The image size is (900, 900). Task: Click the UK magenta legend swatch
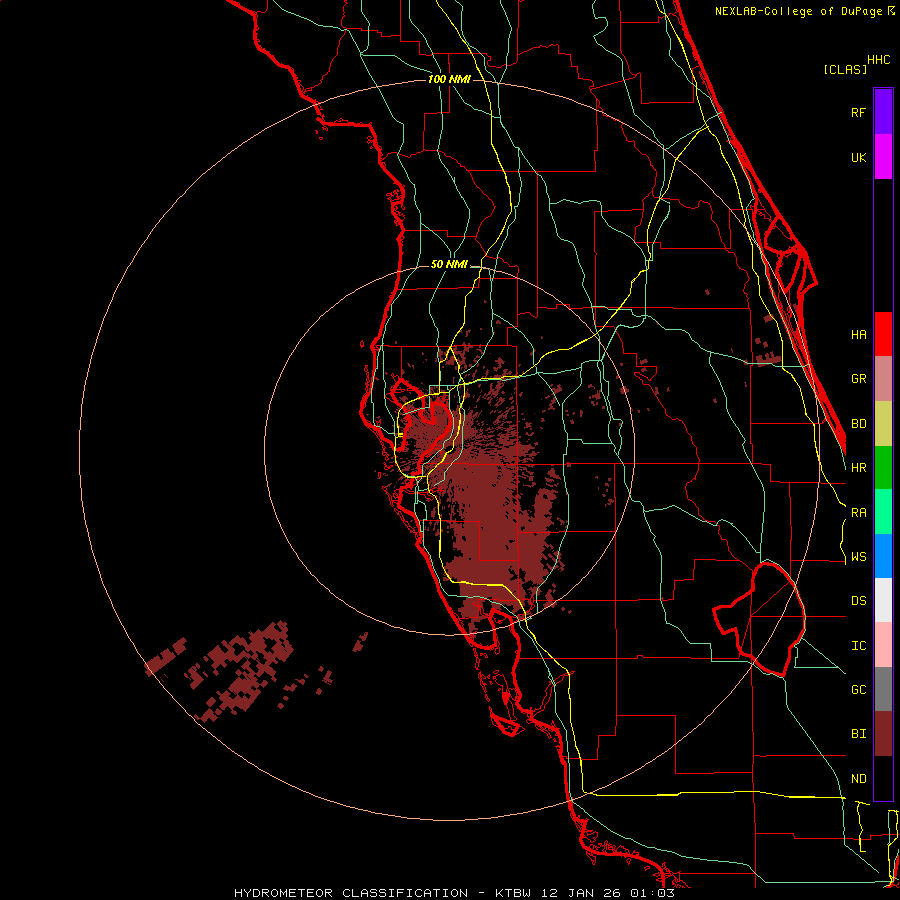(883, 157)
